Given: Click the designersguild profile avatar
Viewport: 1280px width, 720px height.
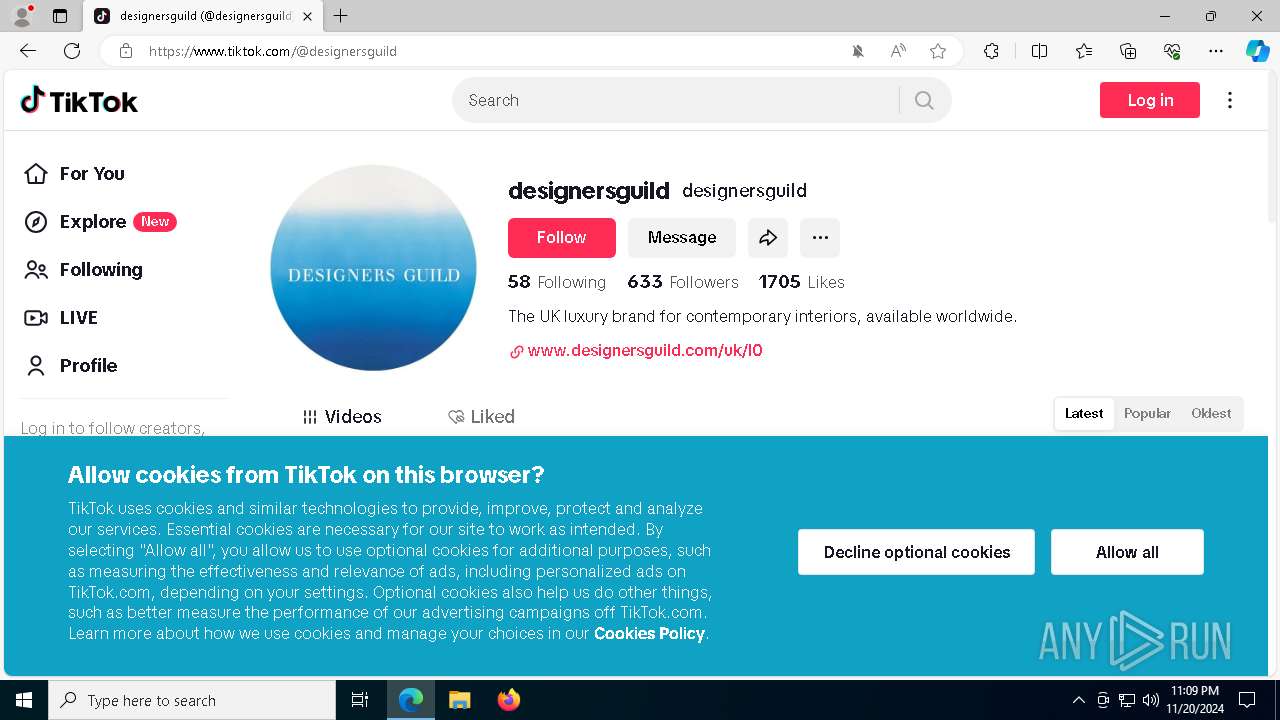Looking at the screenshot, I should [373, 268].
